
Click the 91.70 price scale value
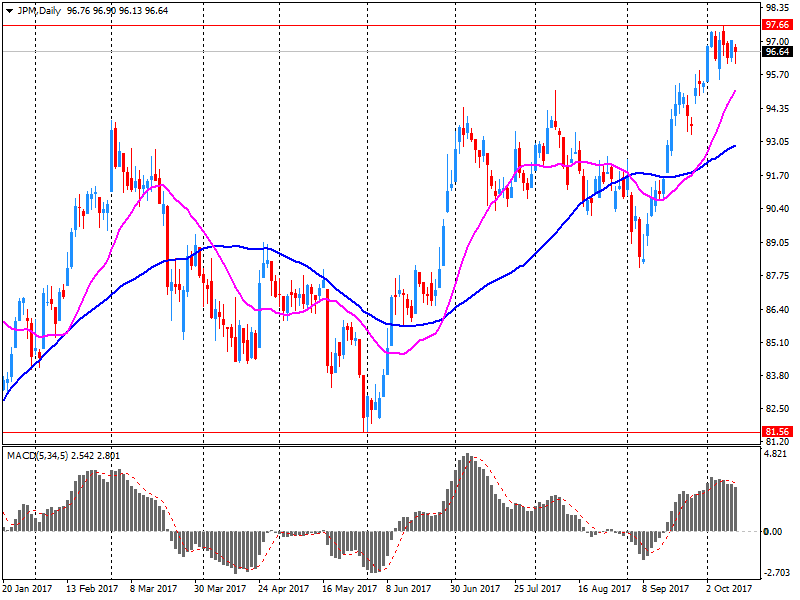(778, 175)
